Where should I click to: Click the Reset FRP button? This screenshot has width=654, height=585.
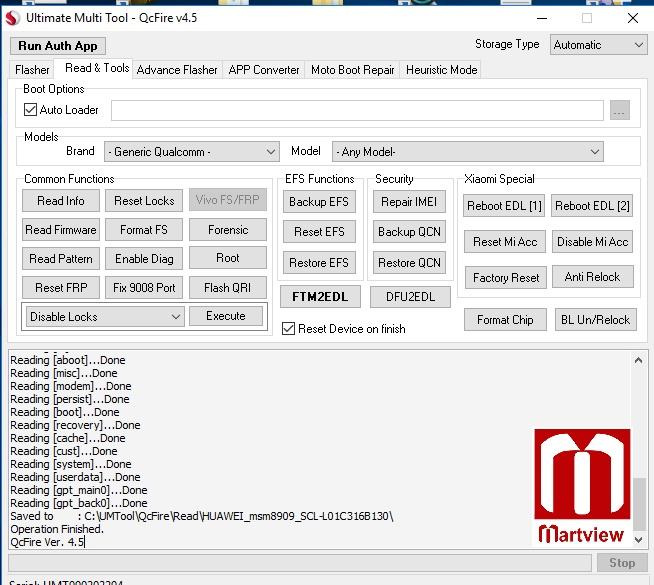[61, 287]
